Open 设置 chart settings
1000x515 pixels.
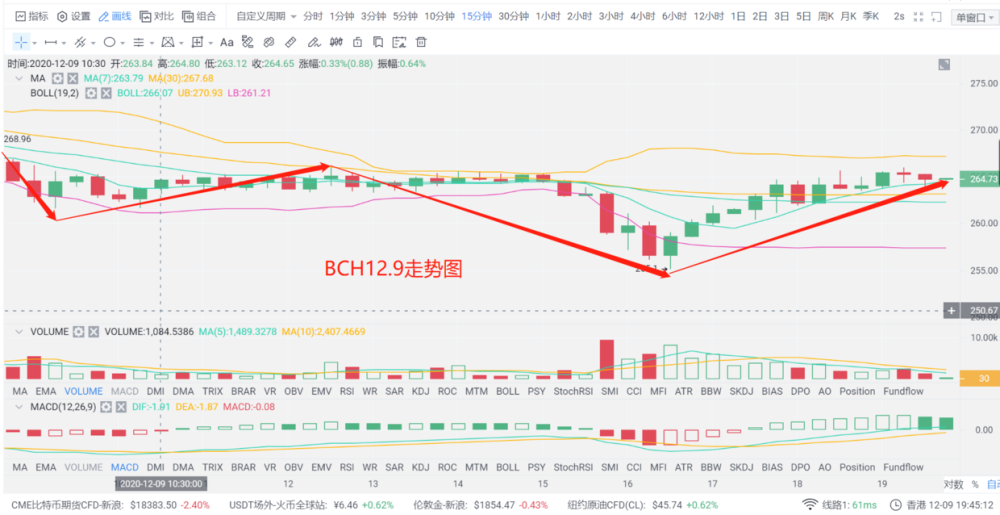pyautogui.click(x=74, y=16)
